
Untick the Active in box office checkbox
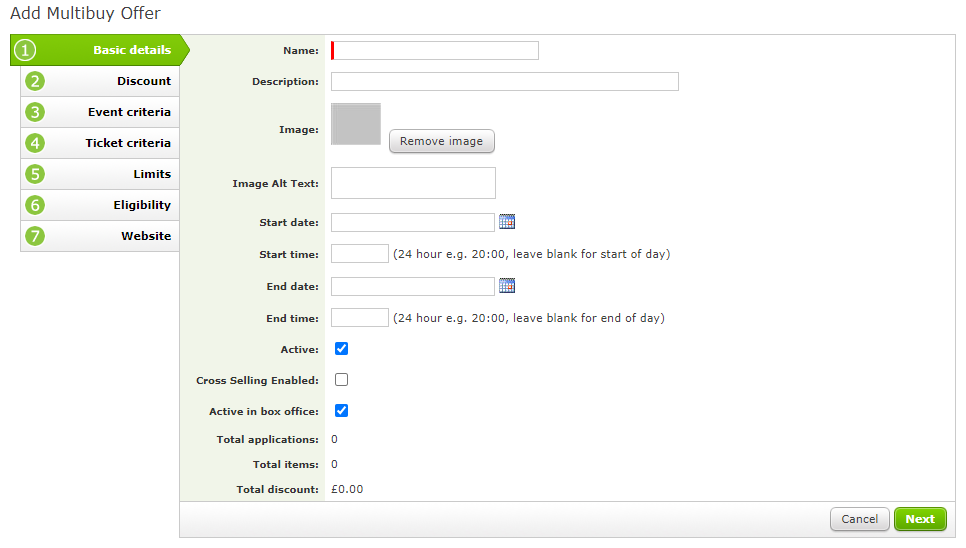[x=341, y=410]
